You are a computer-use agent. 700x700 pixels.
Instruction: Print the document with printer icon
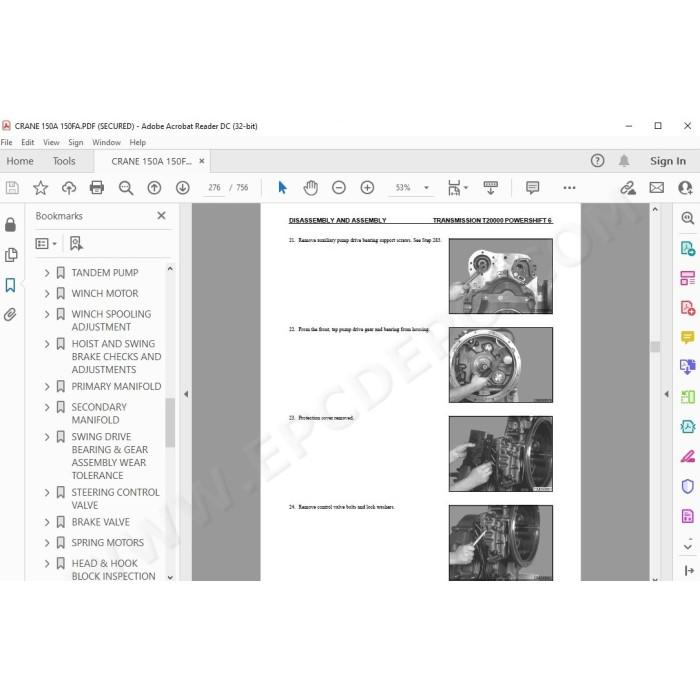pyautogui.click(x=97, y=188)
